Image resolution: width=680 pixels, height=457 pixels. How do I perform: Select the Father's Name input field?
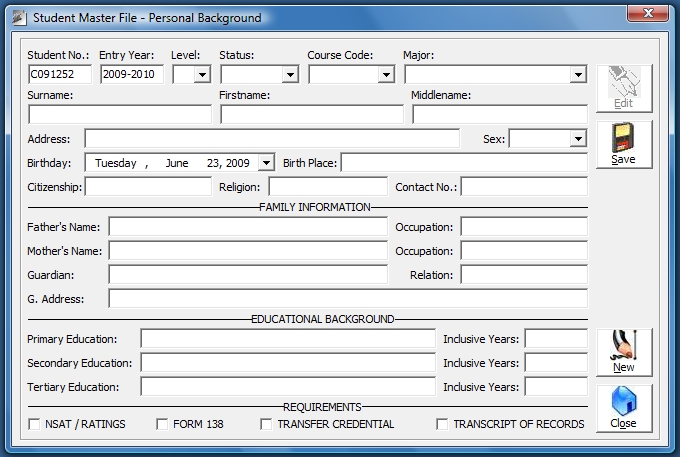click(x=248, y=227)
